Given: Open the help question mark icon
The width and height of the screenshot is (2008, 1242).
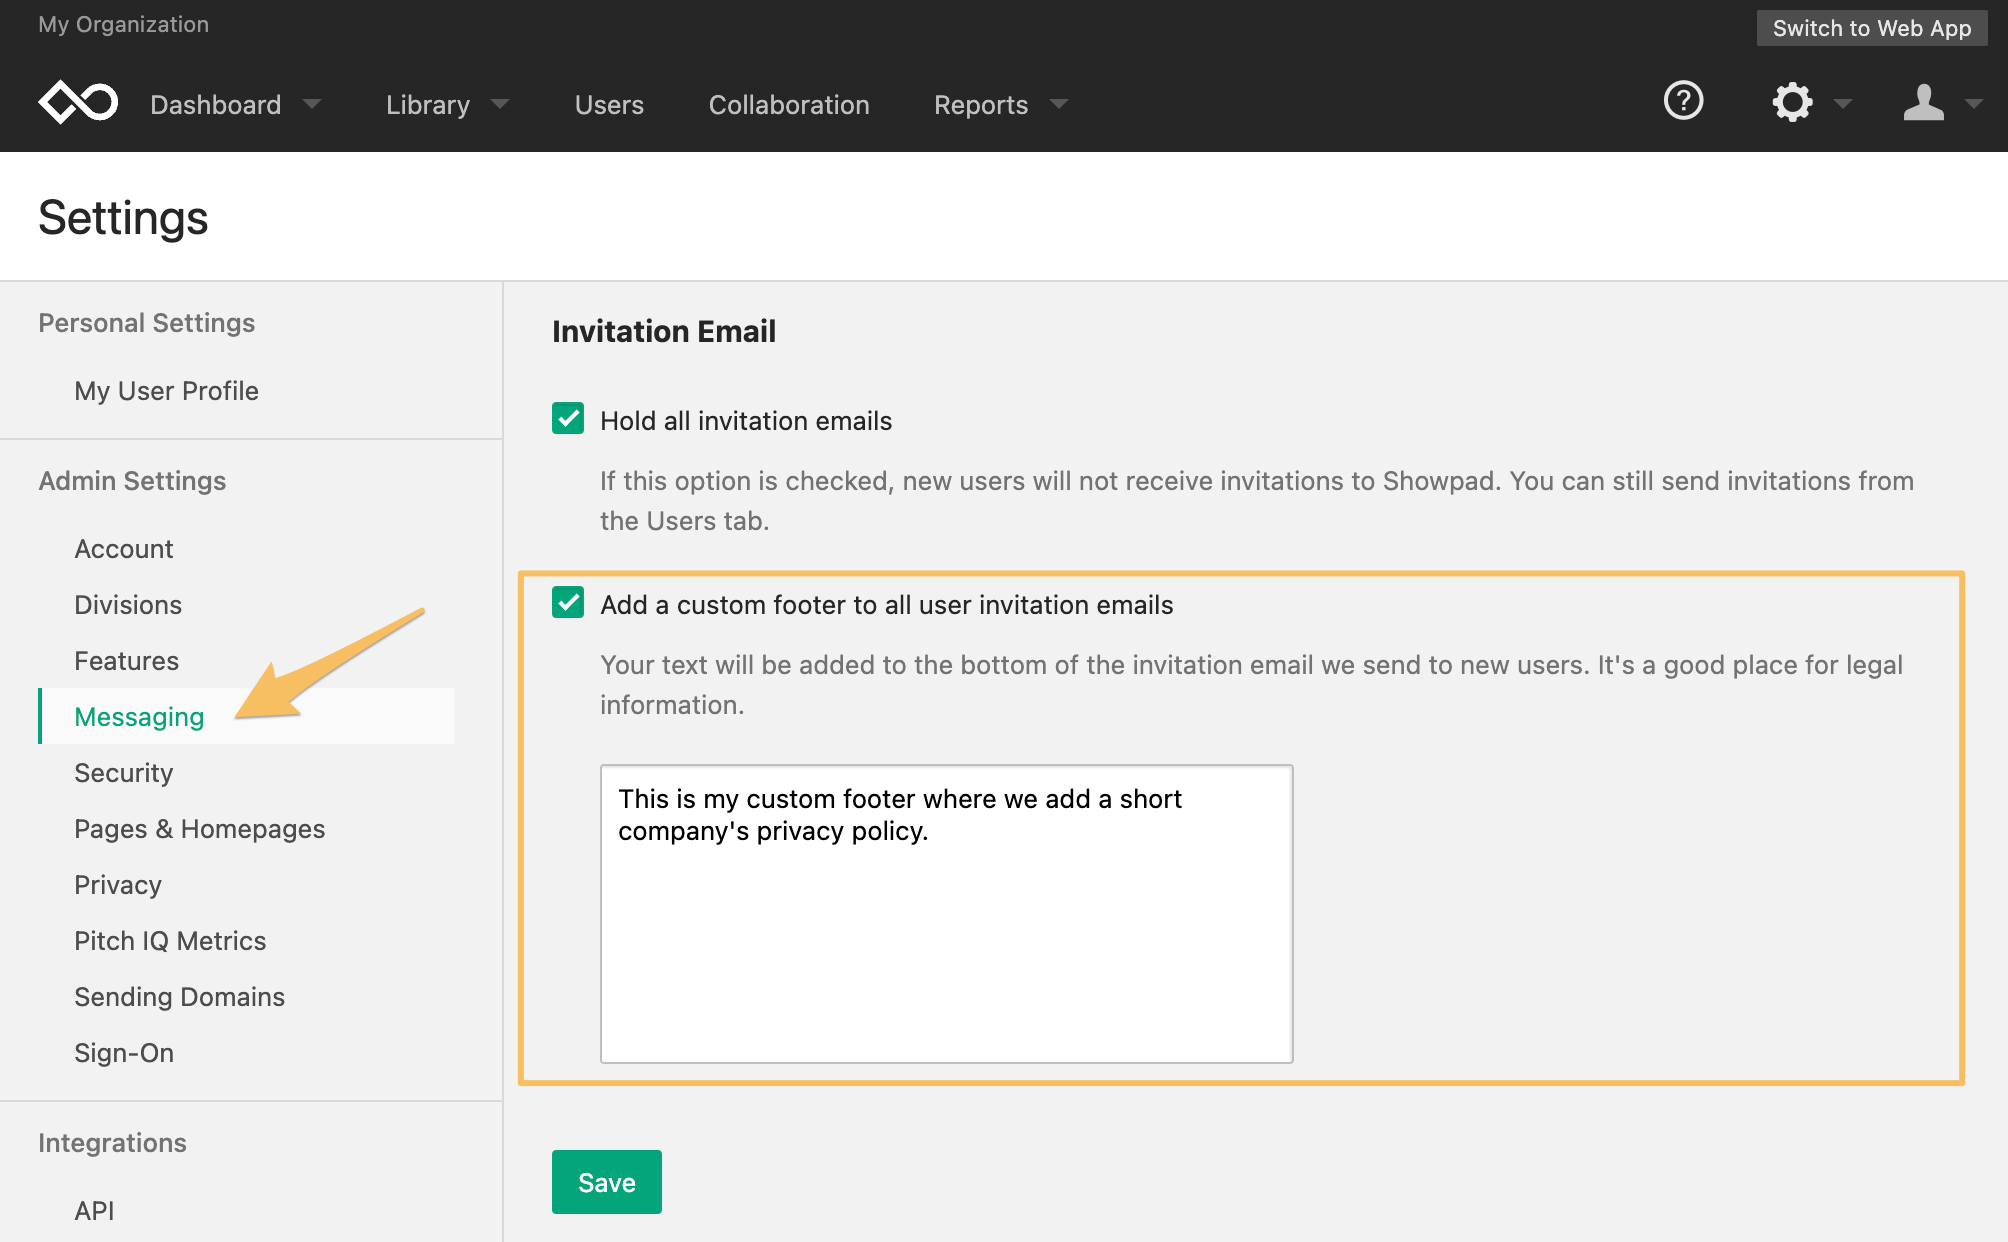Looking at the screenshot, I should click(1683, 101).
